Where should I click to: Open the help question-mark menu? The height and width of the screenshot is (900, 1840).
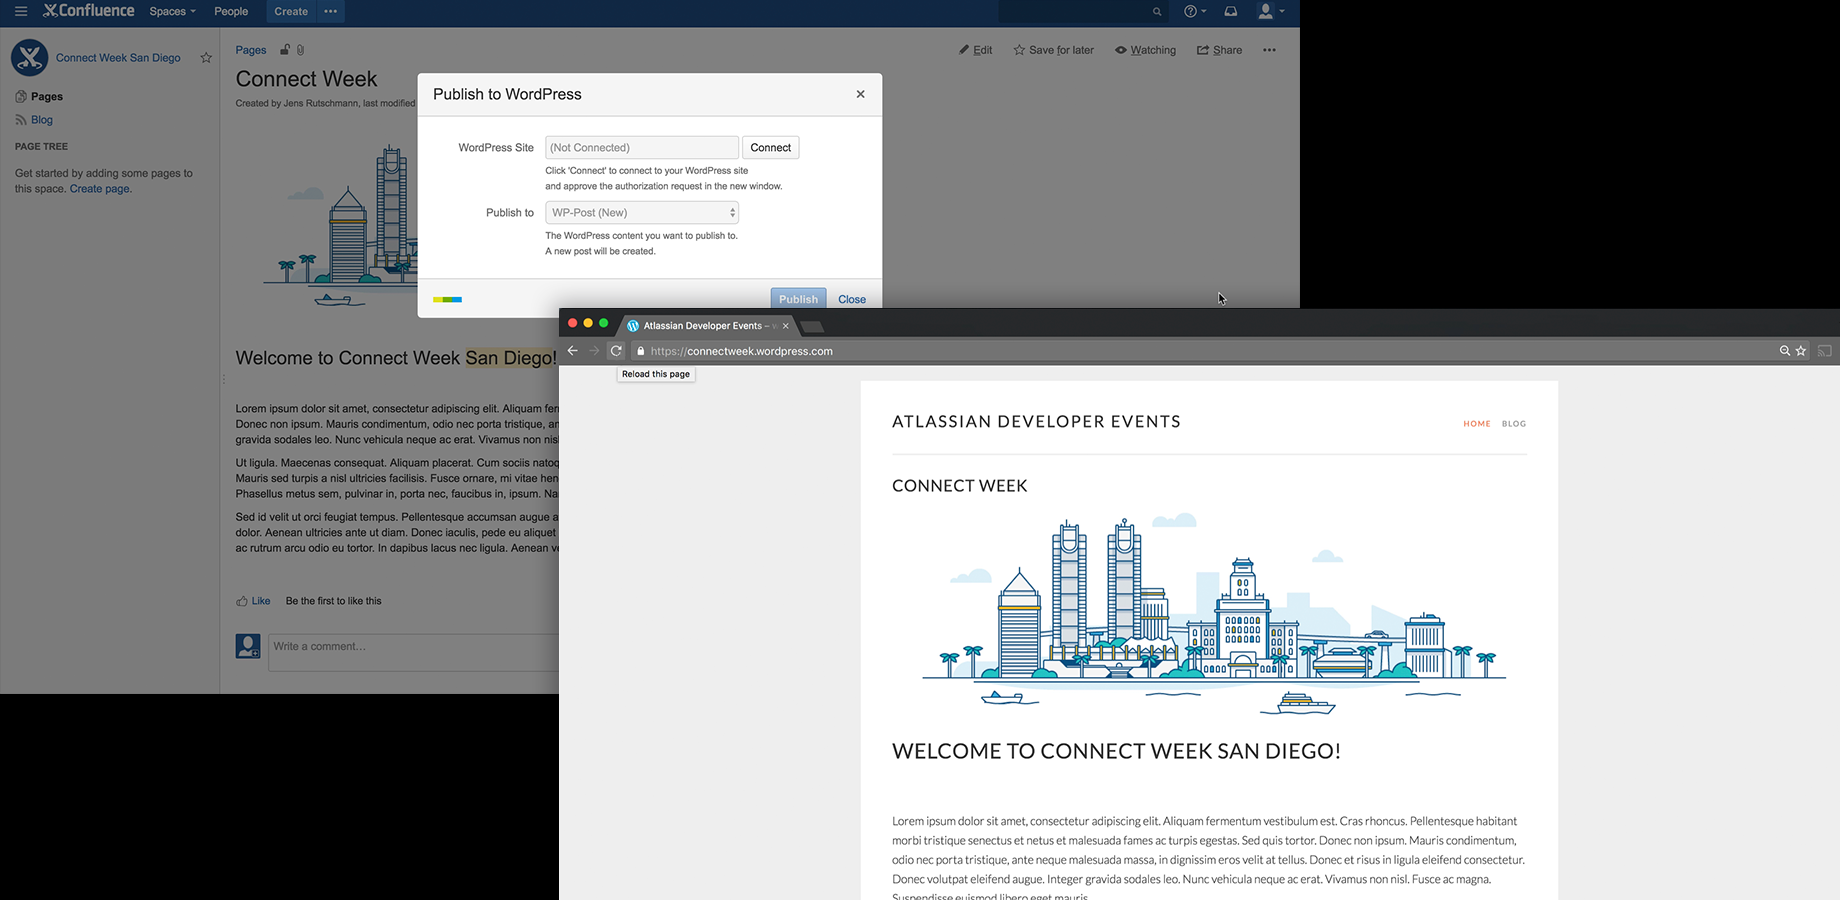(1195, 12)
